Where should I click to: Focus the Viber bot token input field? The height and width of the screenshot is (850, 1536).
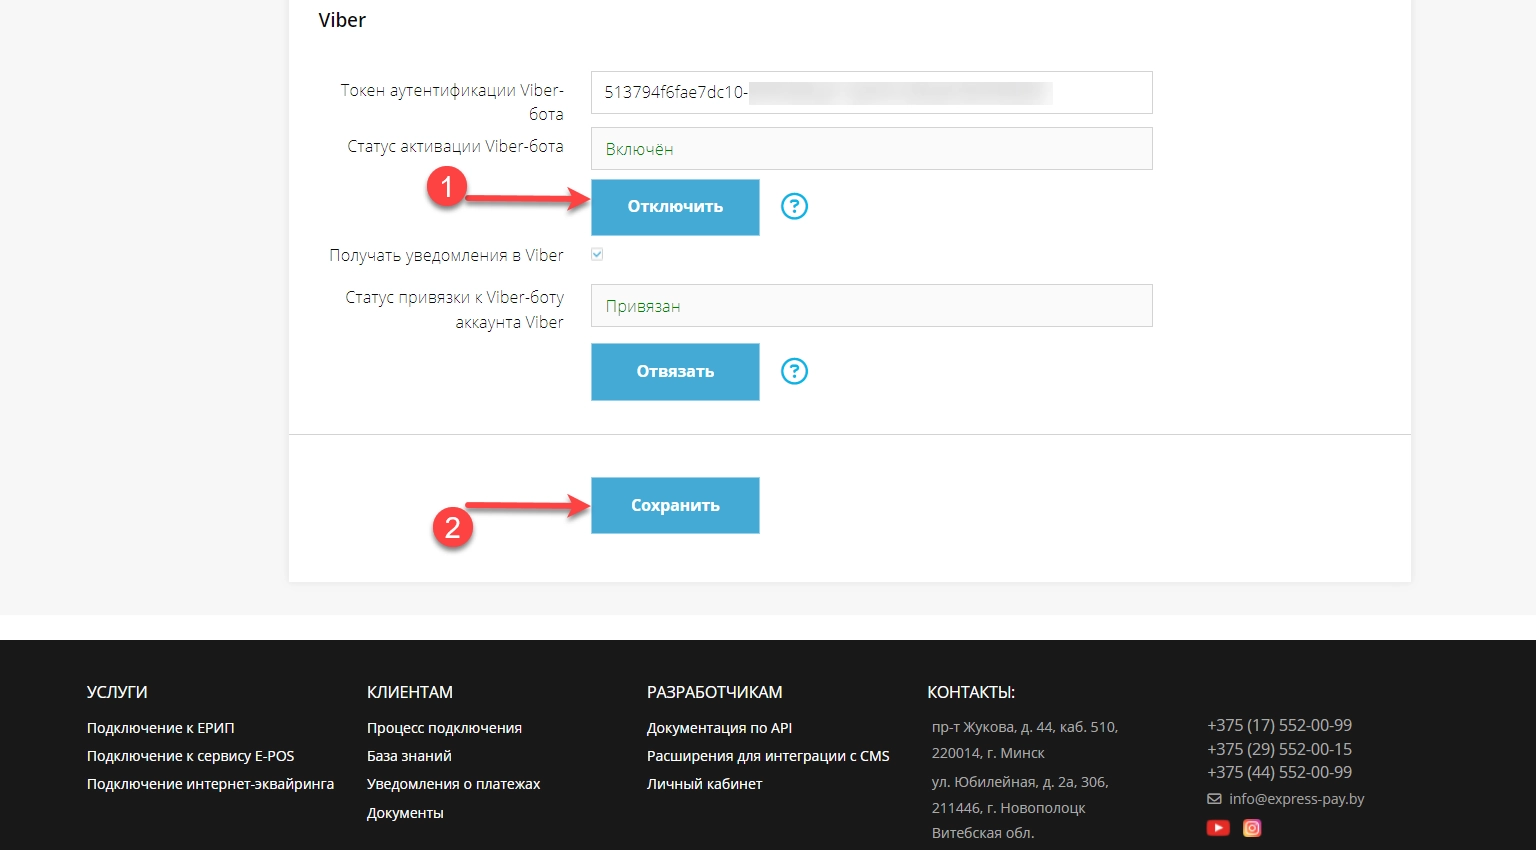(x=872, y=92)
